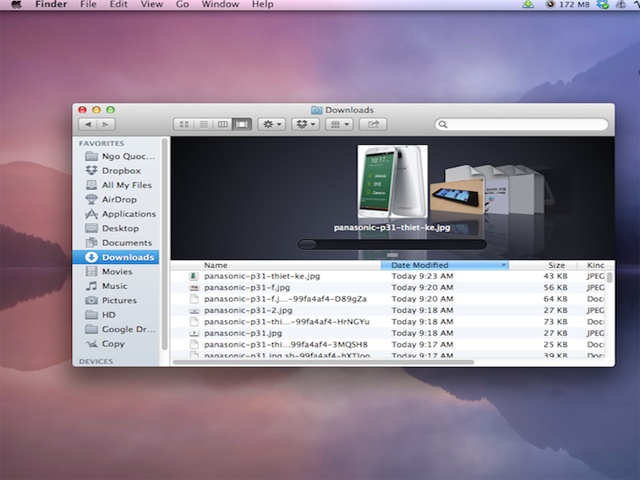Switch to column view

[x=222, y=124]
